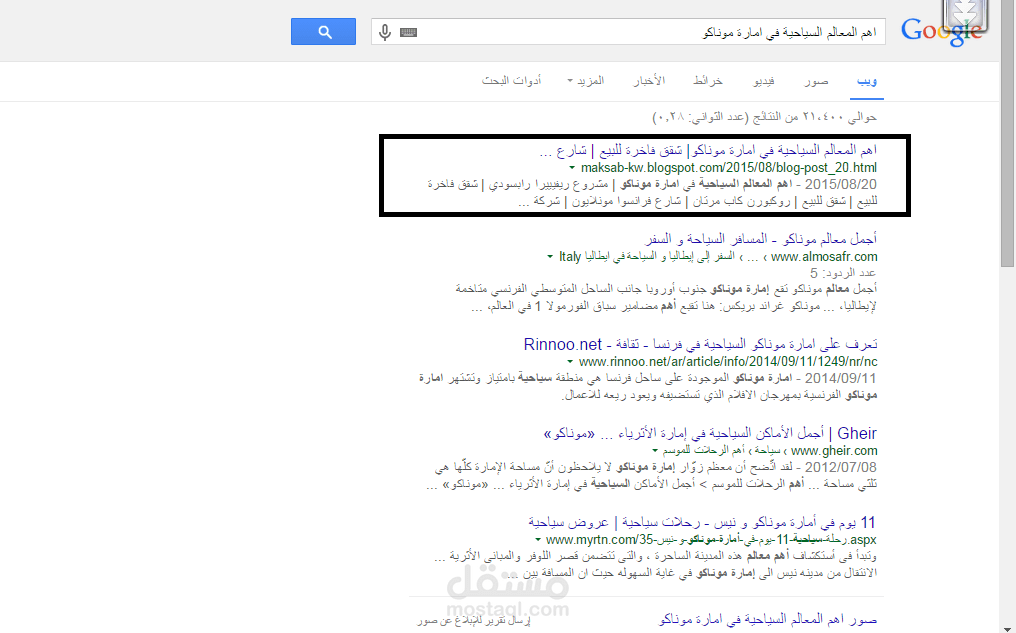Open the المزيد dropdown menu
The height and width of the screenshot is (633, 1016).
point(586,81)
